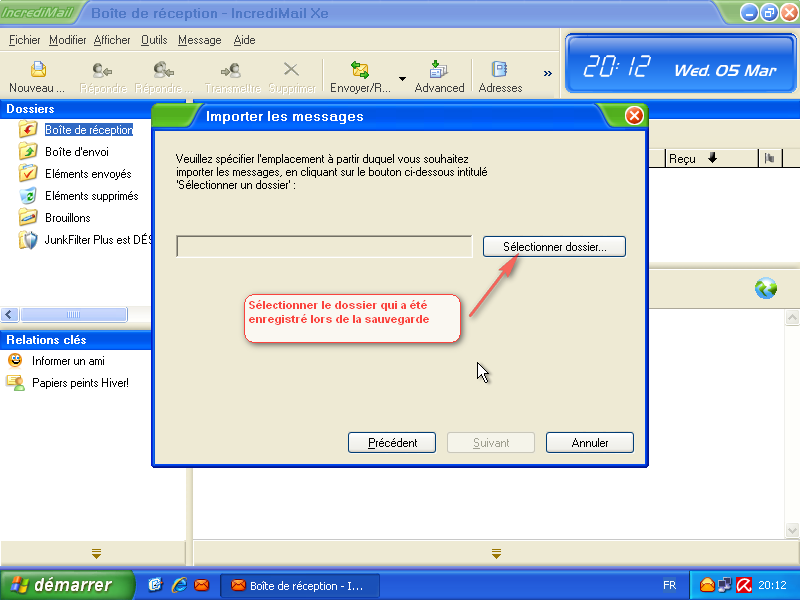Image resolution: width=800 pixels, height=600 pixels.
Task: Click the folder pane horizontal scrollbar thumb
Action: point(73,314)
